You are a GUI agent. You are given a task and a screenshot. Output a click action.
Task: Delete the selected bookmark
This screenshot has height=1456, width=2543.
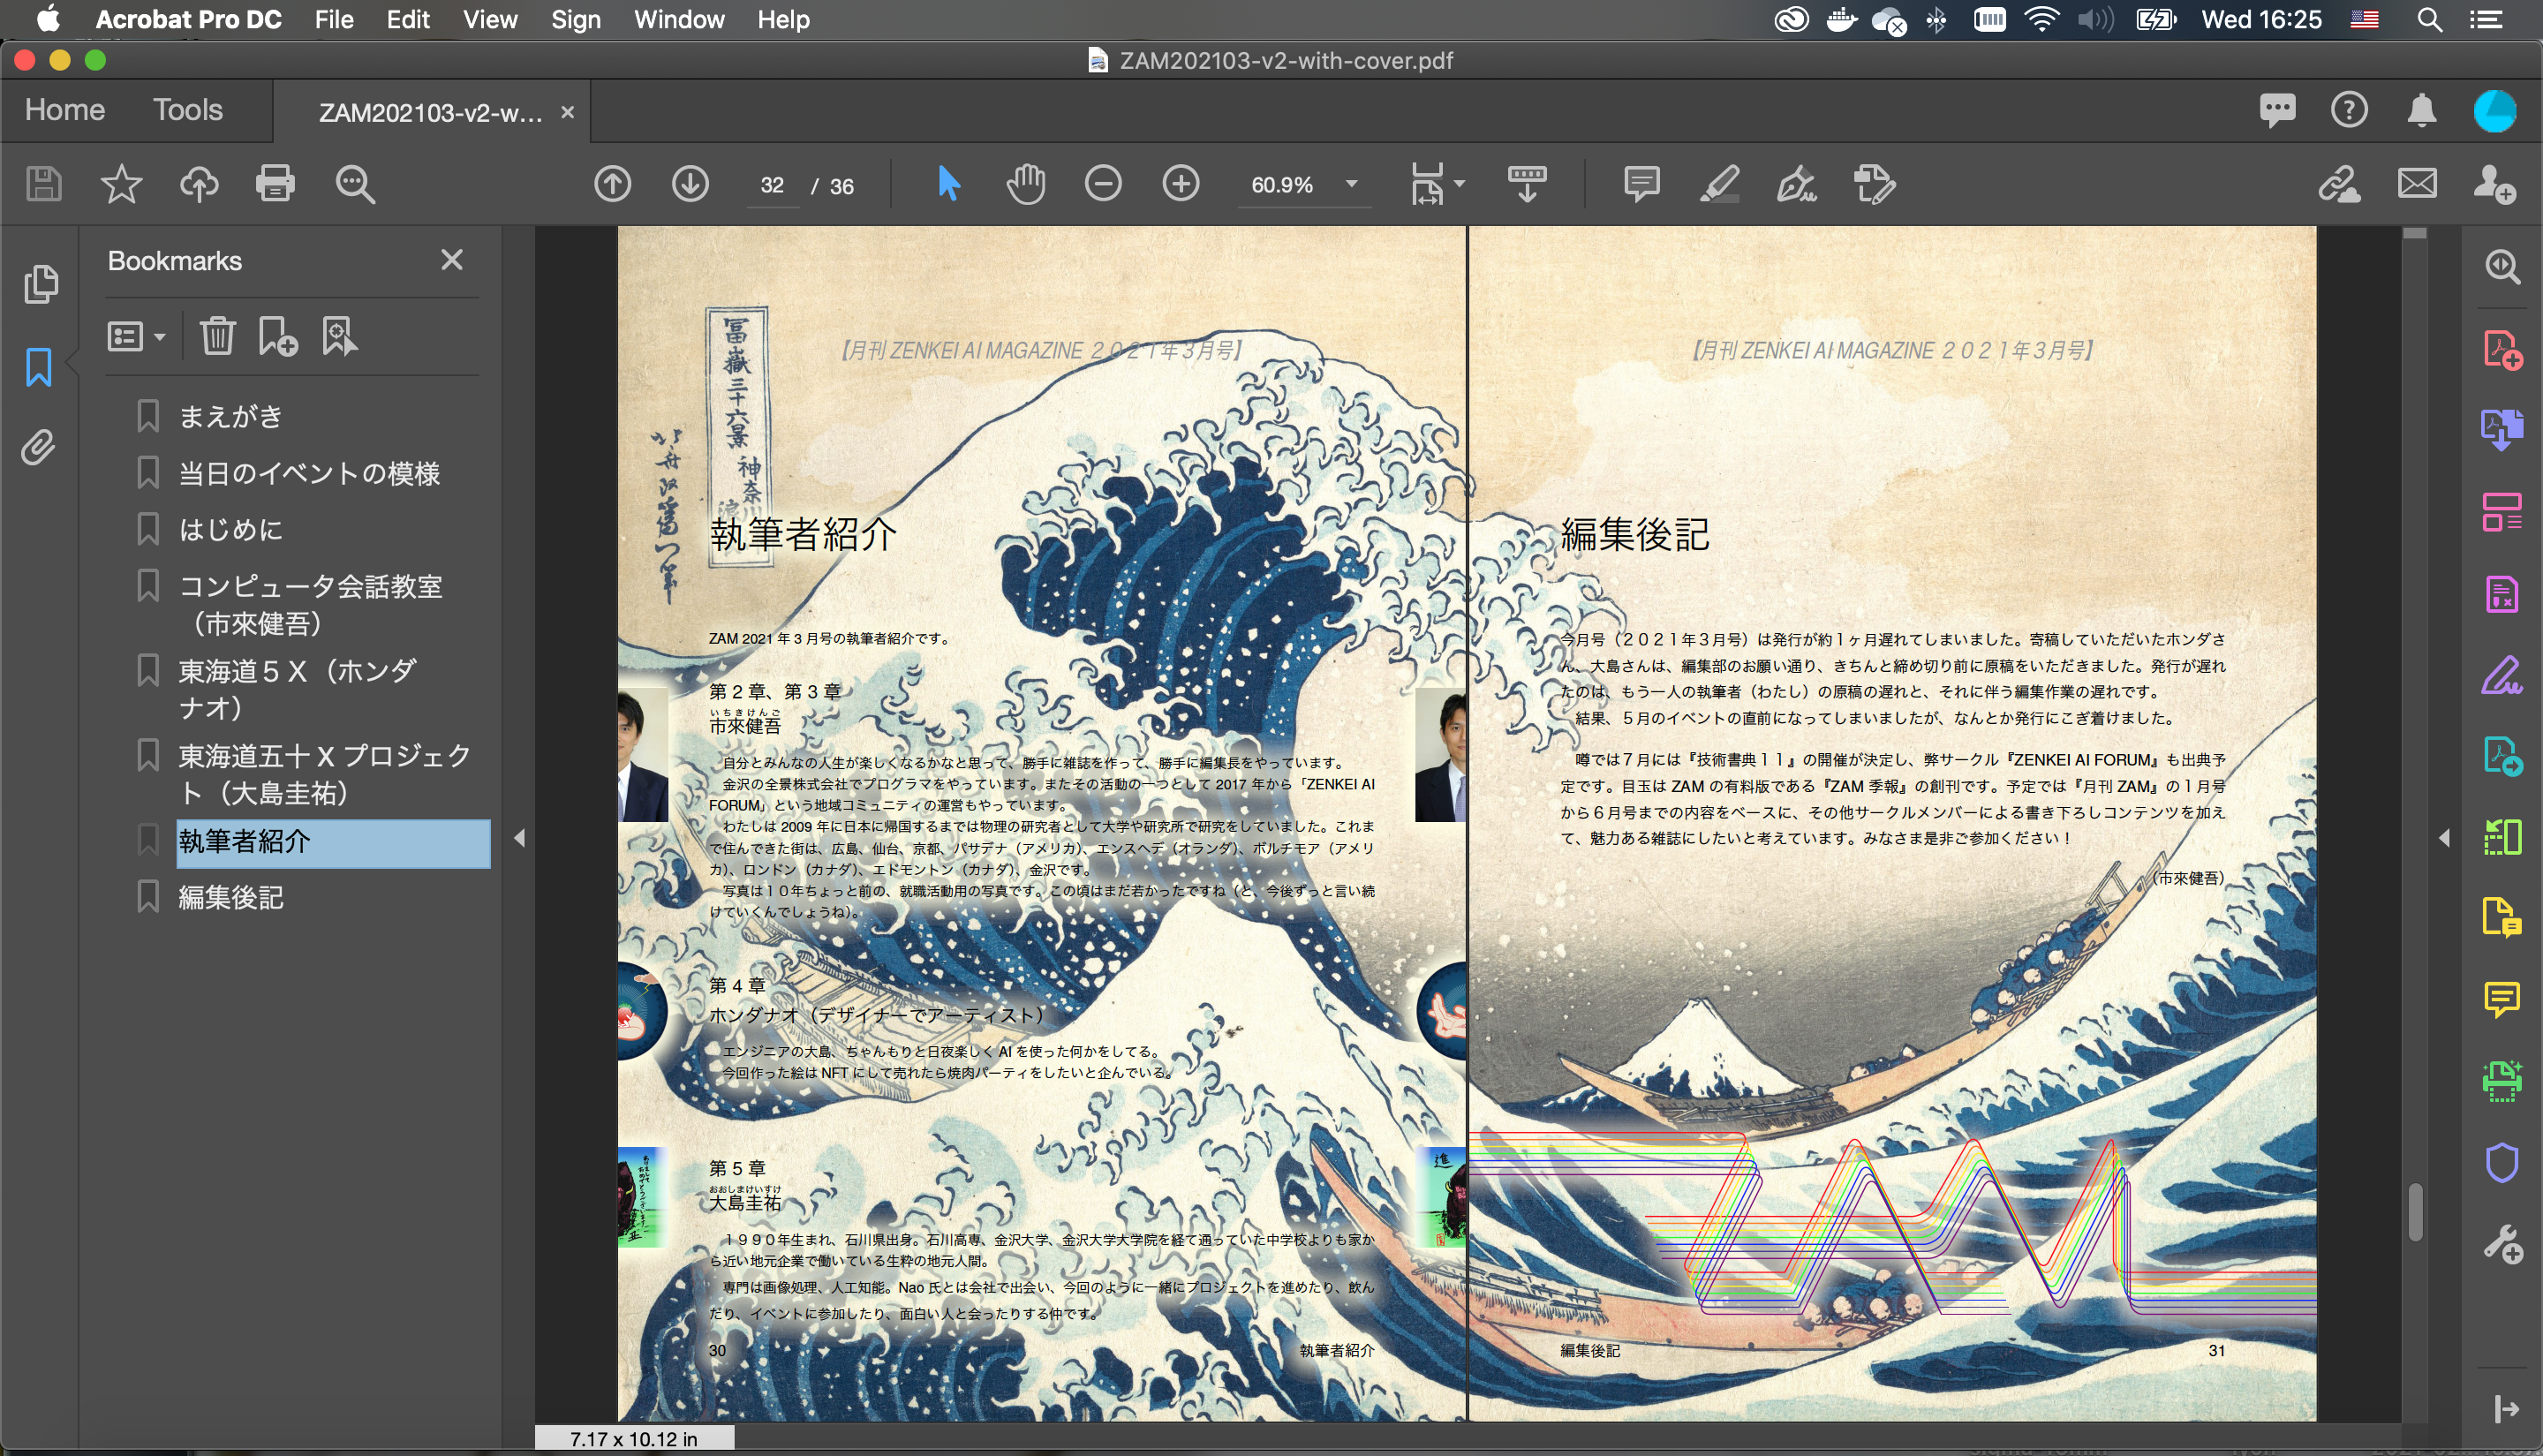(x=217, y=336)
